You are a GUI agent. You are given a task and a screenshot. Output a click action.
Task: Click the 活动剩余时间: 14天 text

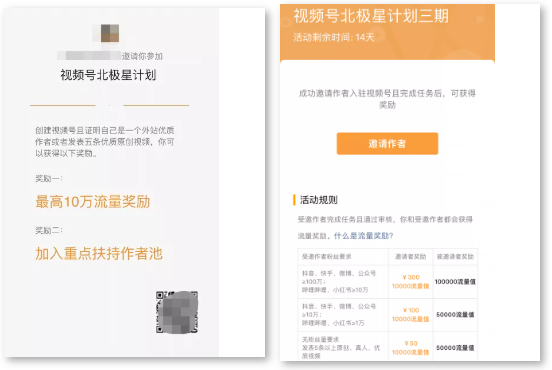333,37
